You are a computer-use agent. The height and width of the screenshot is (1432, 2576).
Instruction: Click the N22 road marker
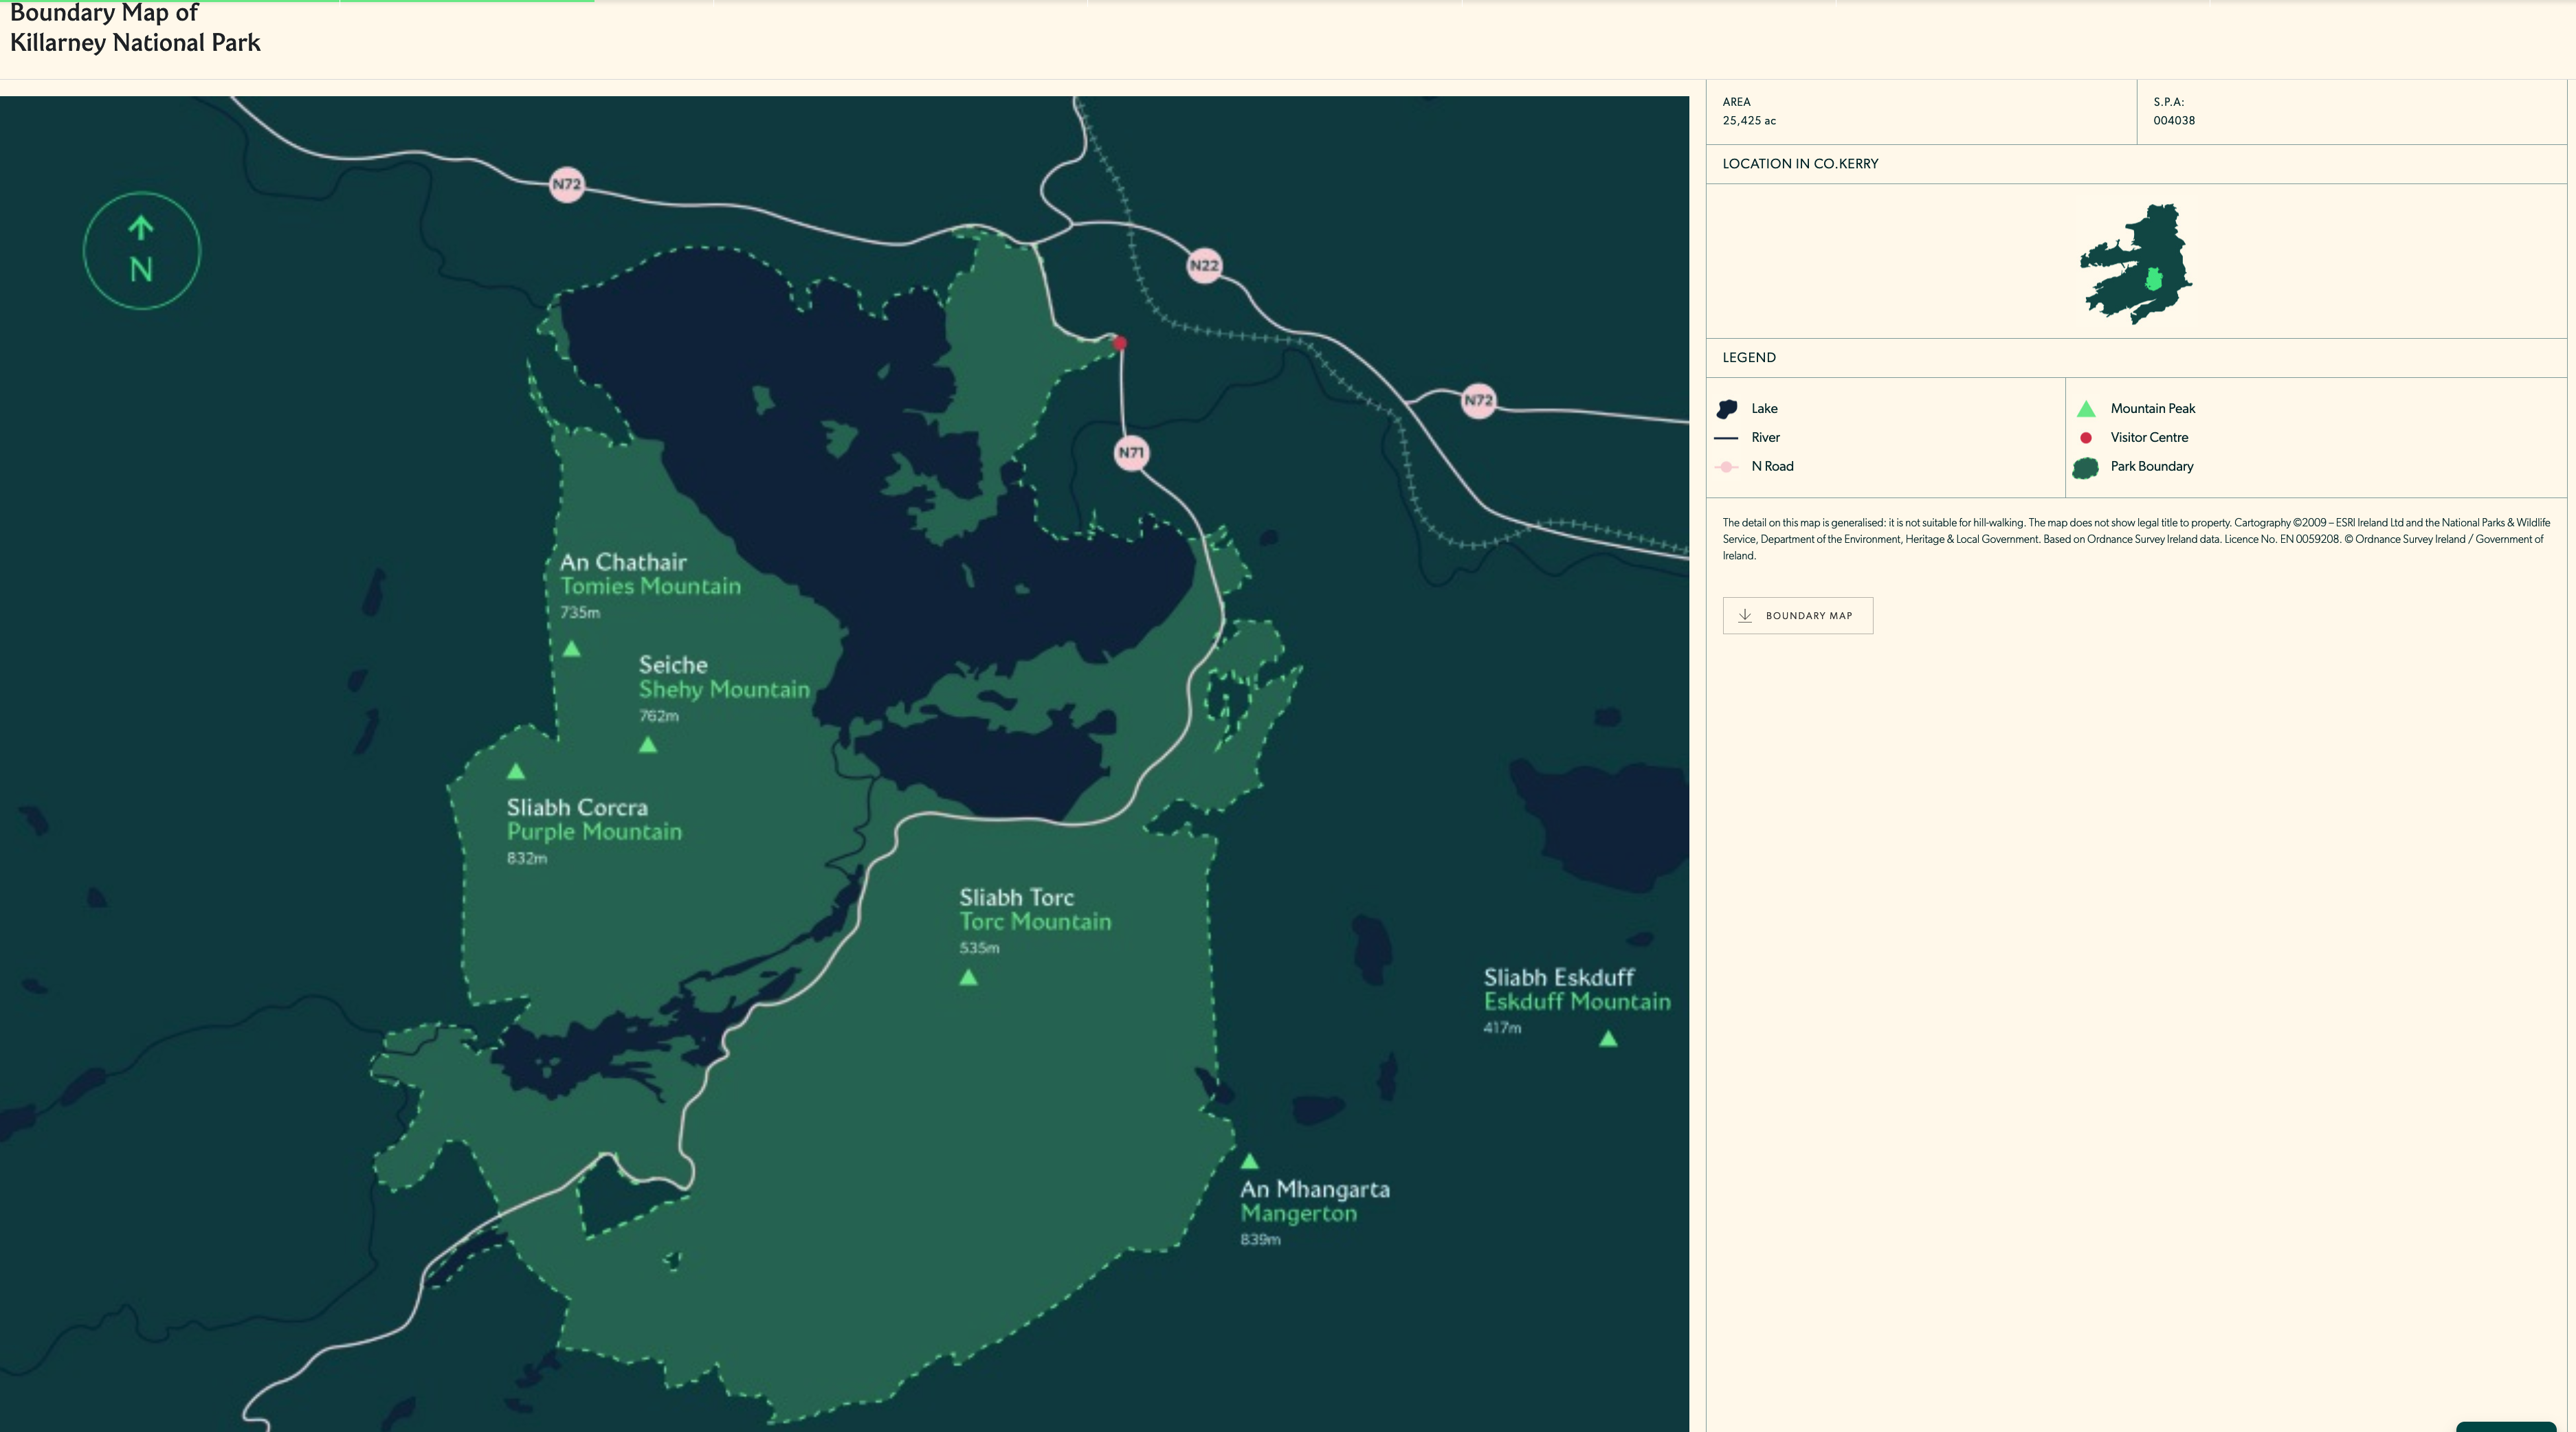pos(1204,266)
